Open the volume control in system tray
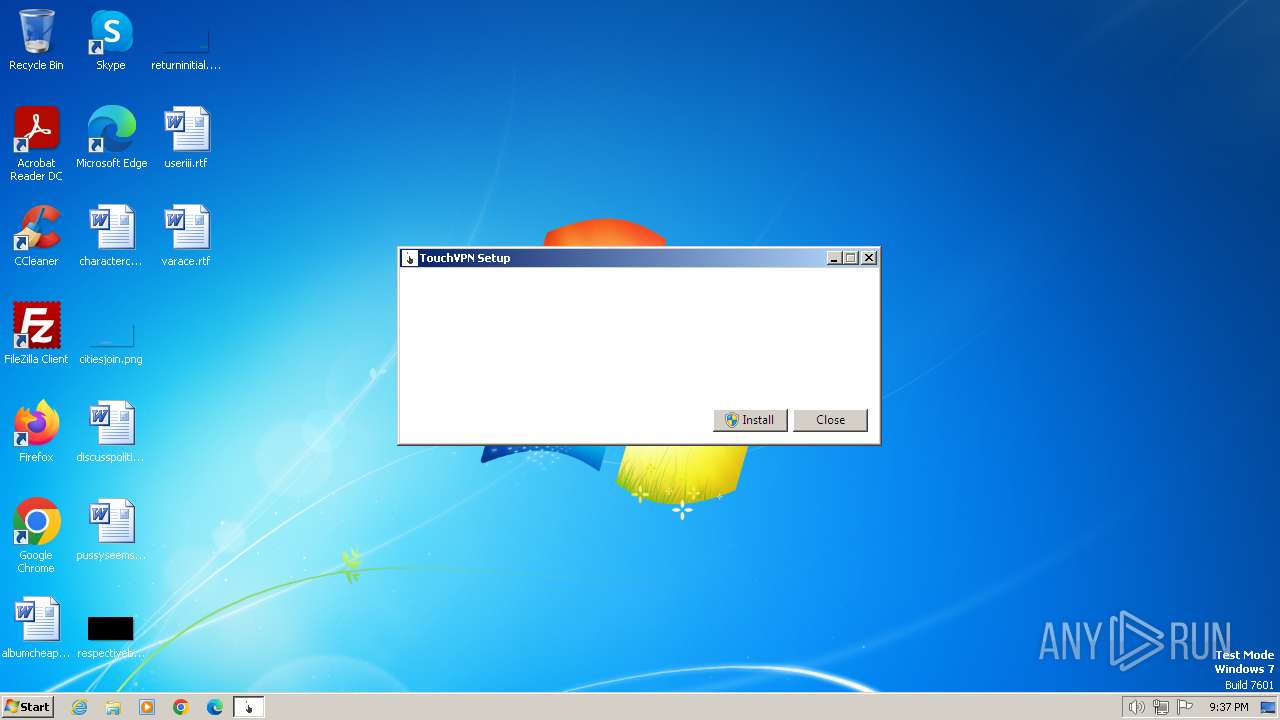Image resolution: width=1280 pixels, height=720 pixels. (1136, 707)
